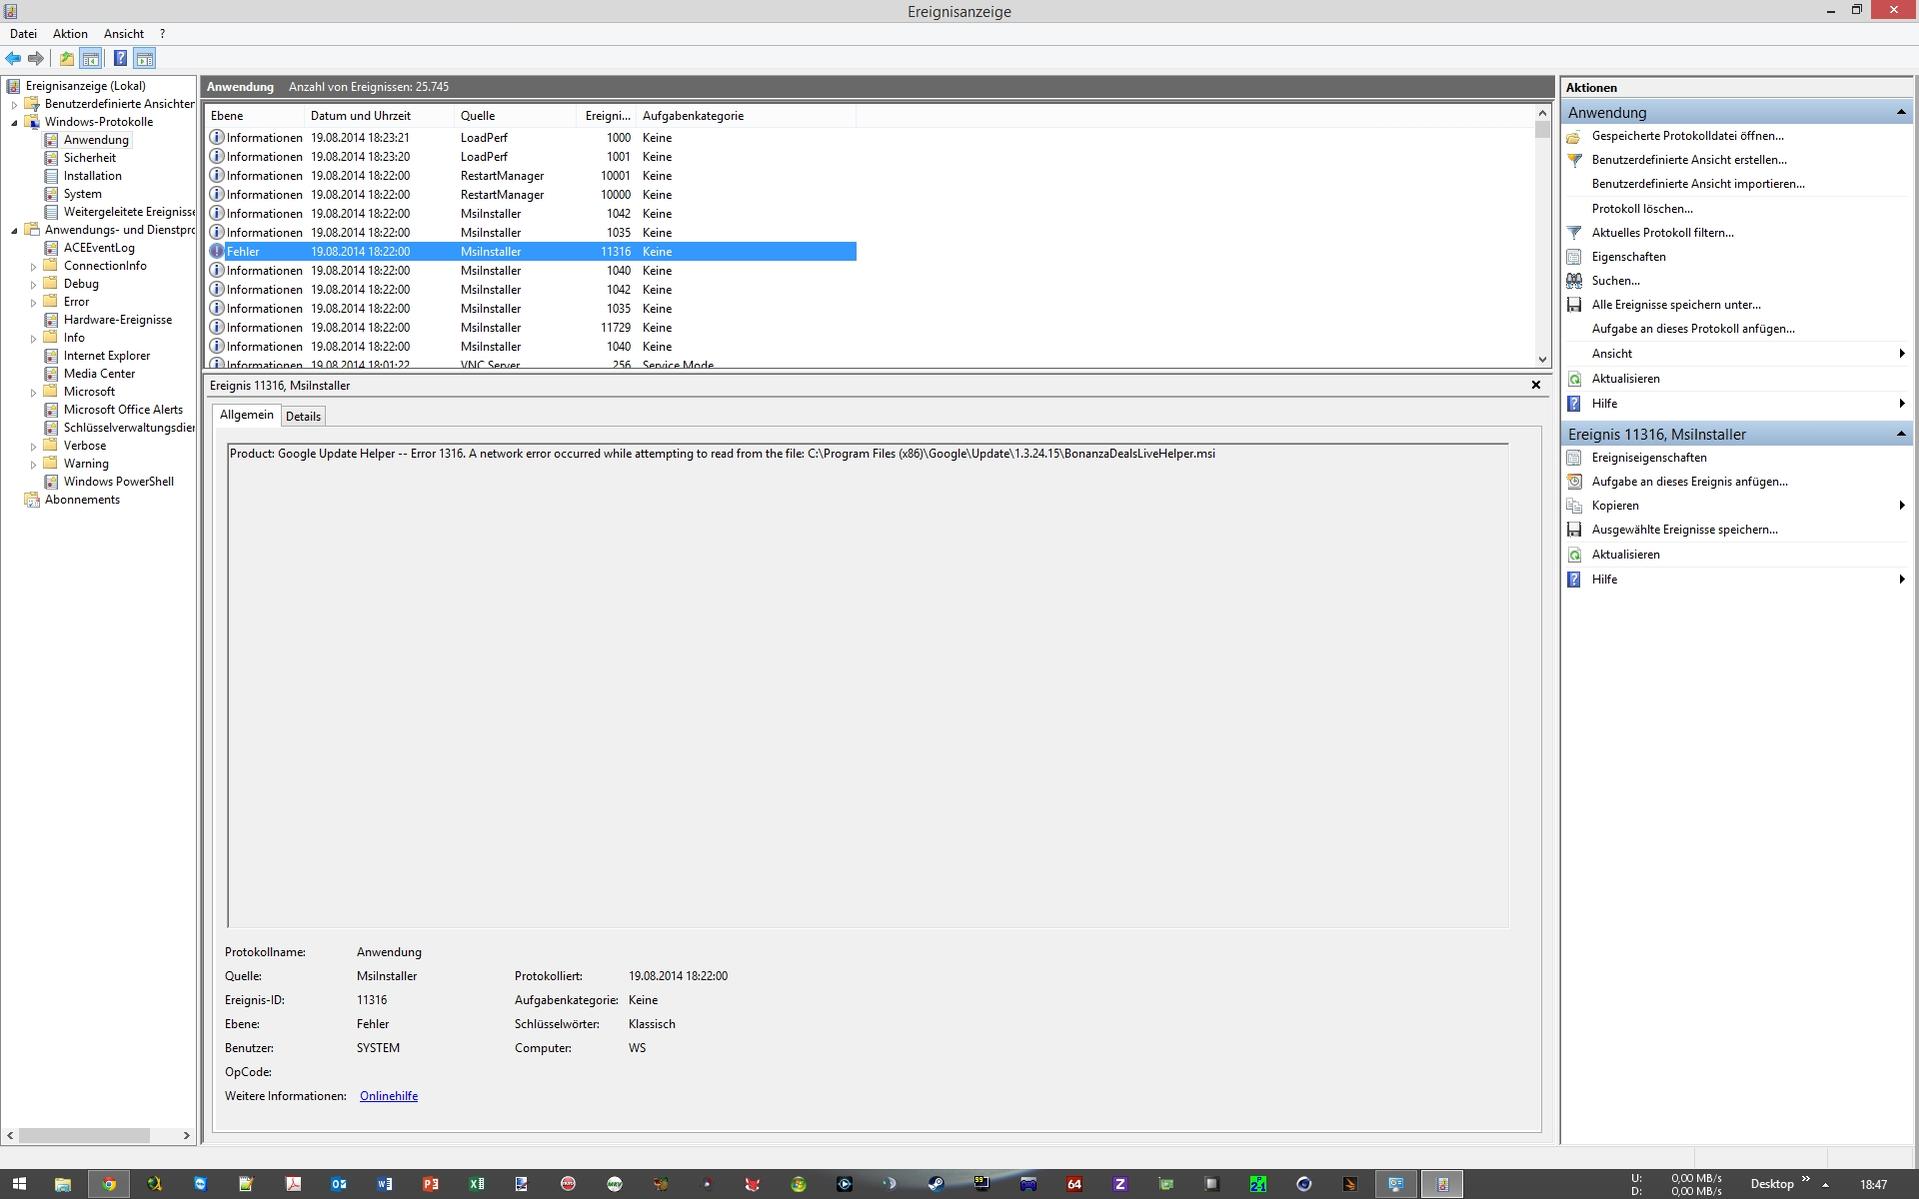Click Benutzerdefinierte Ansicht importieren
This screenshot has width=1919, height=1199.
click(1698, 184)
